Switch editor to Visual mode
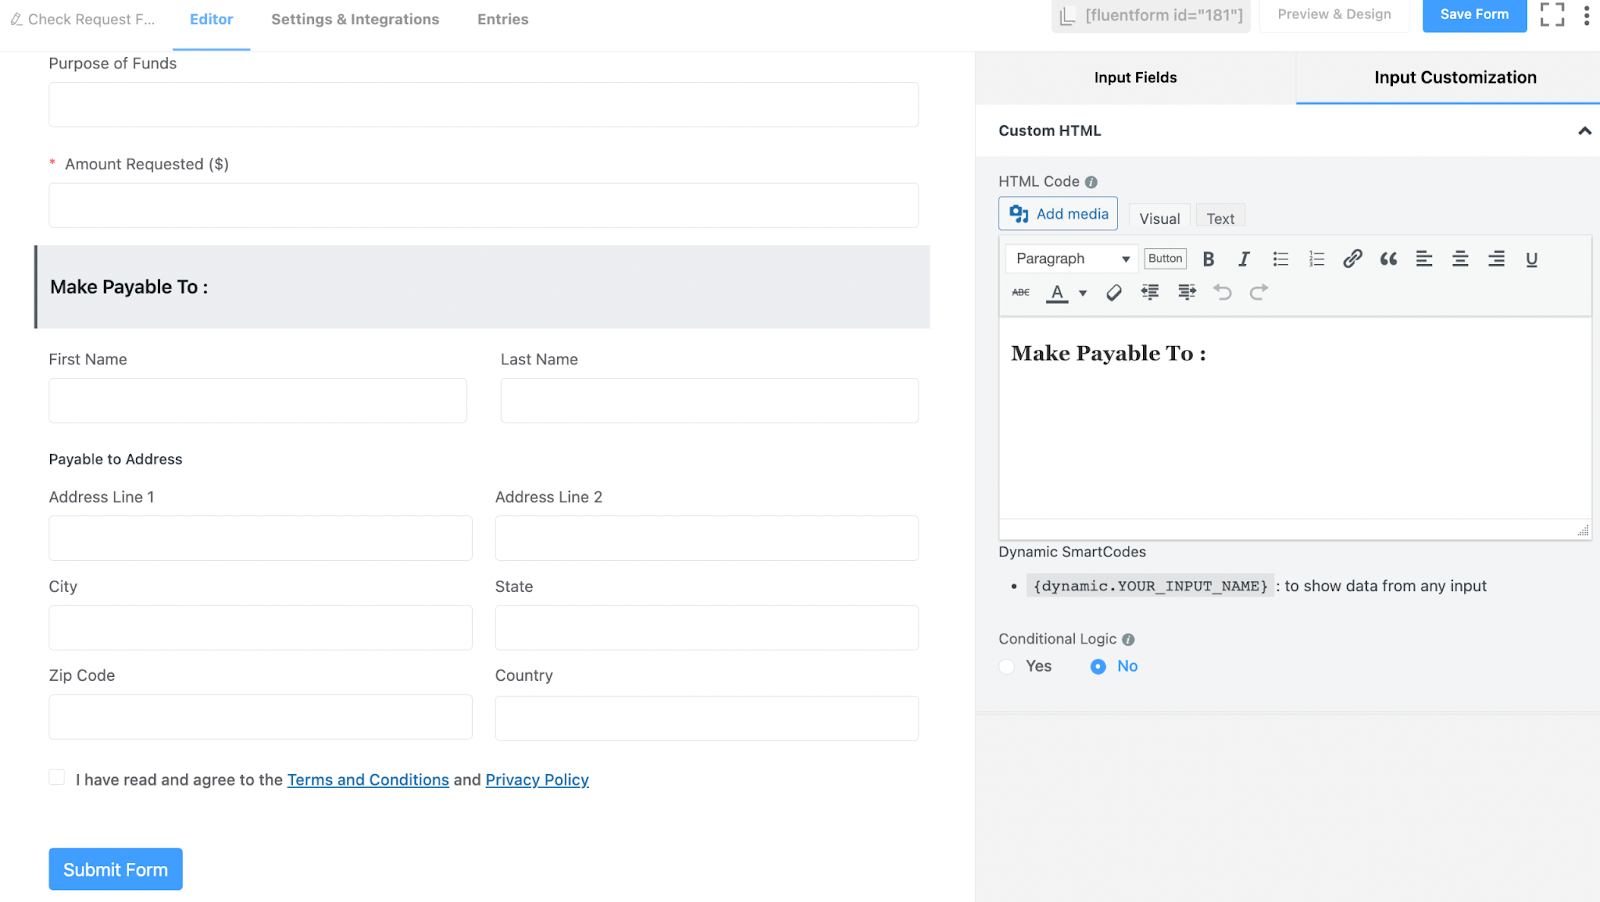Screen dimensions: 1600x902 coord(1160,218)
